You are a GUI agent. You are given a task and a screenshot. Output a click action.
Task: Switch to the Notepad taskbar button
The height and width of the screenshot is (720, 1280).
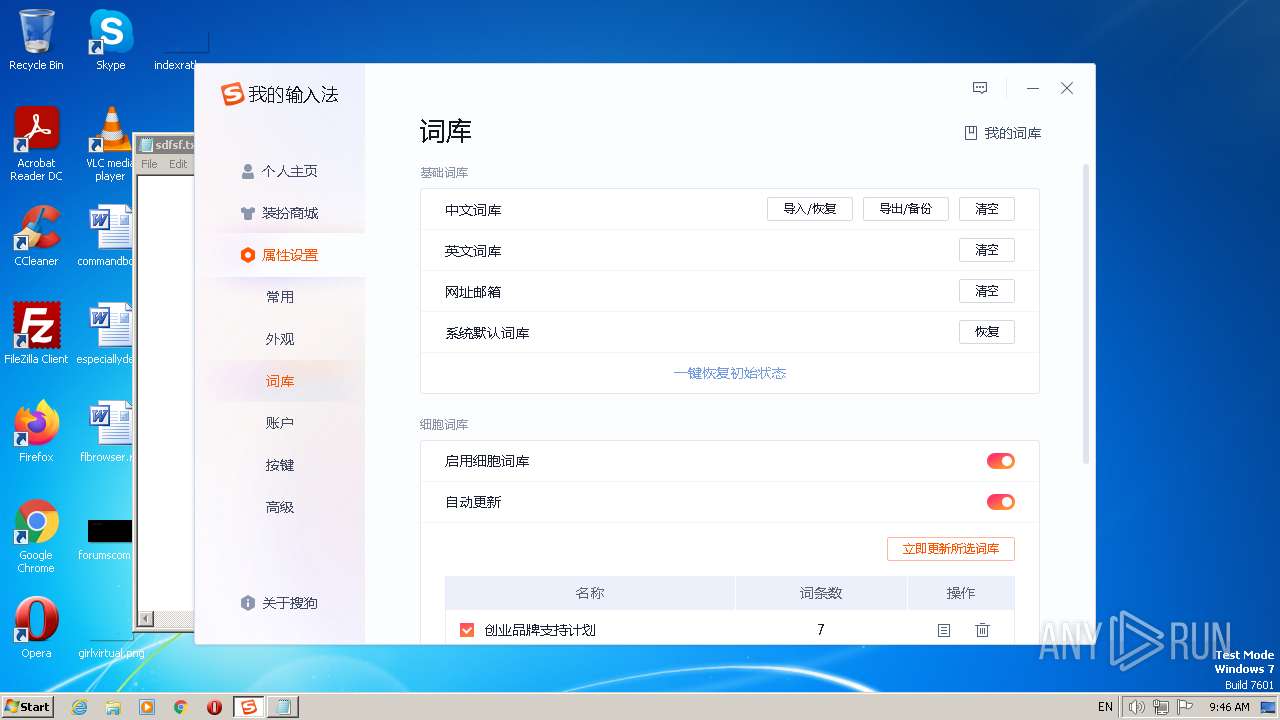(x=283, y=707)
